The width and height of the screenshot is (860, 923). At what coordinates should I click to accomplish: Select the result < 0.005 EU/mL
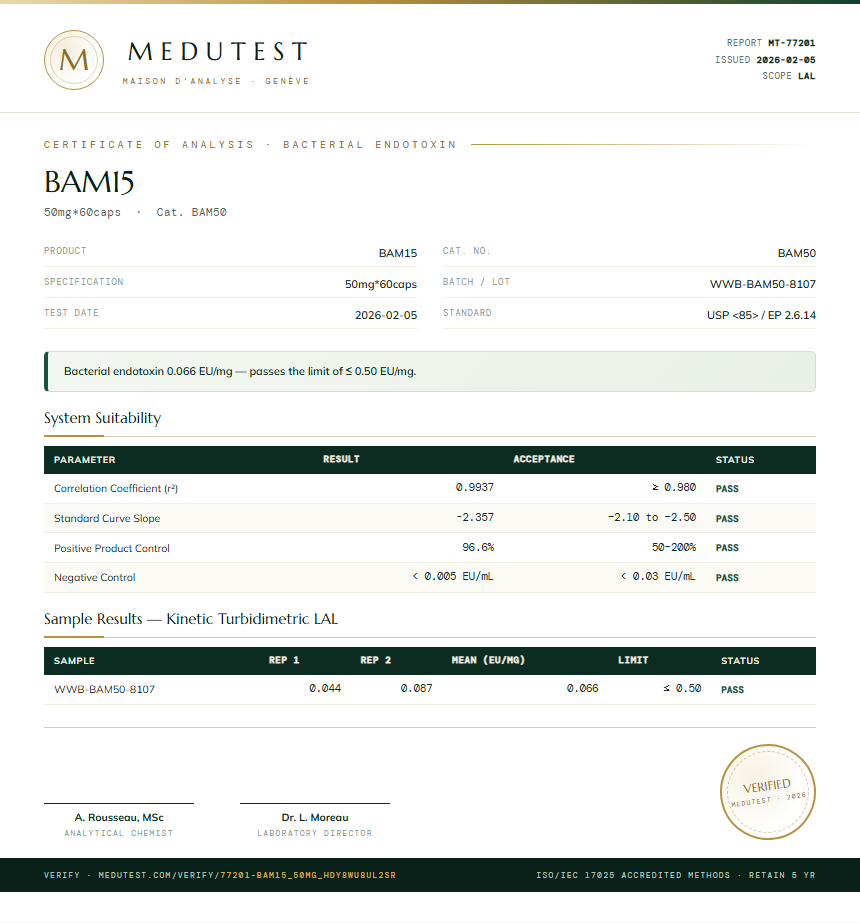pos(453,576)
